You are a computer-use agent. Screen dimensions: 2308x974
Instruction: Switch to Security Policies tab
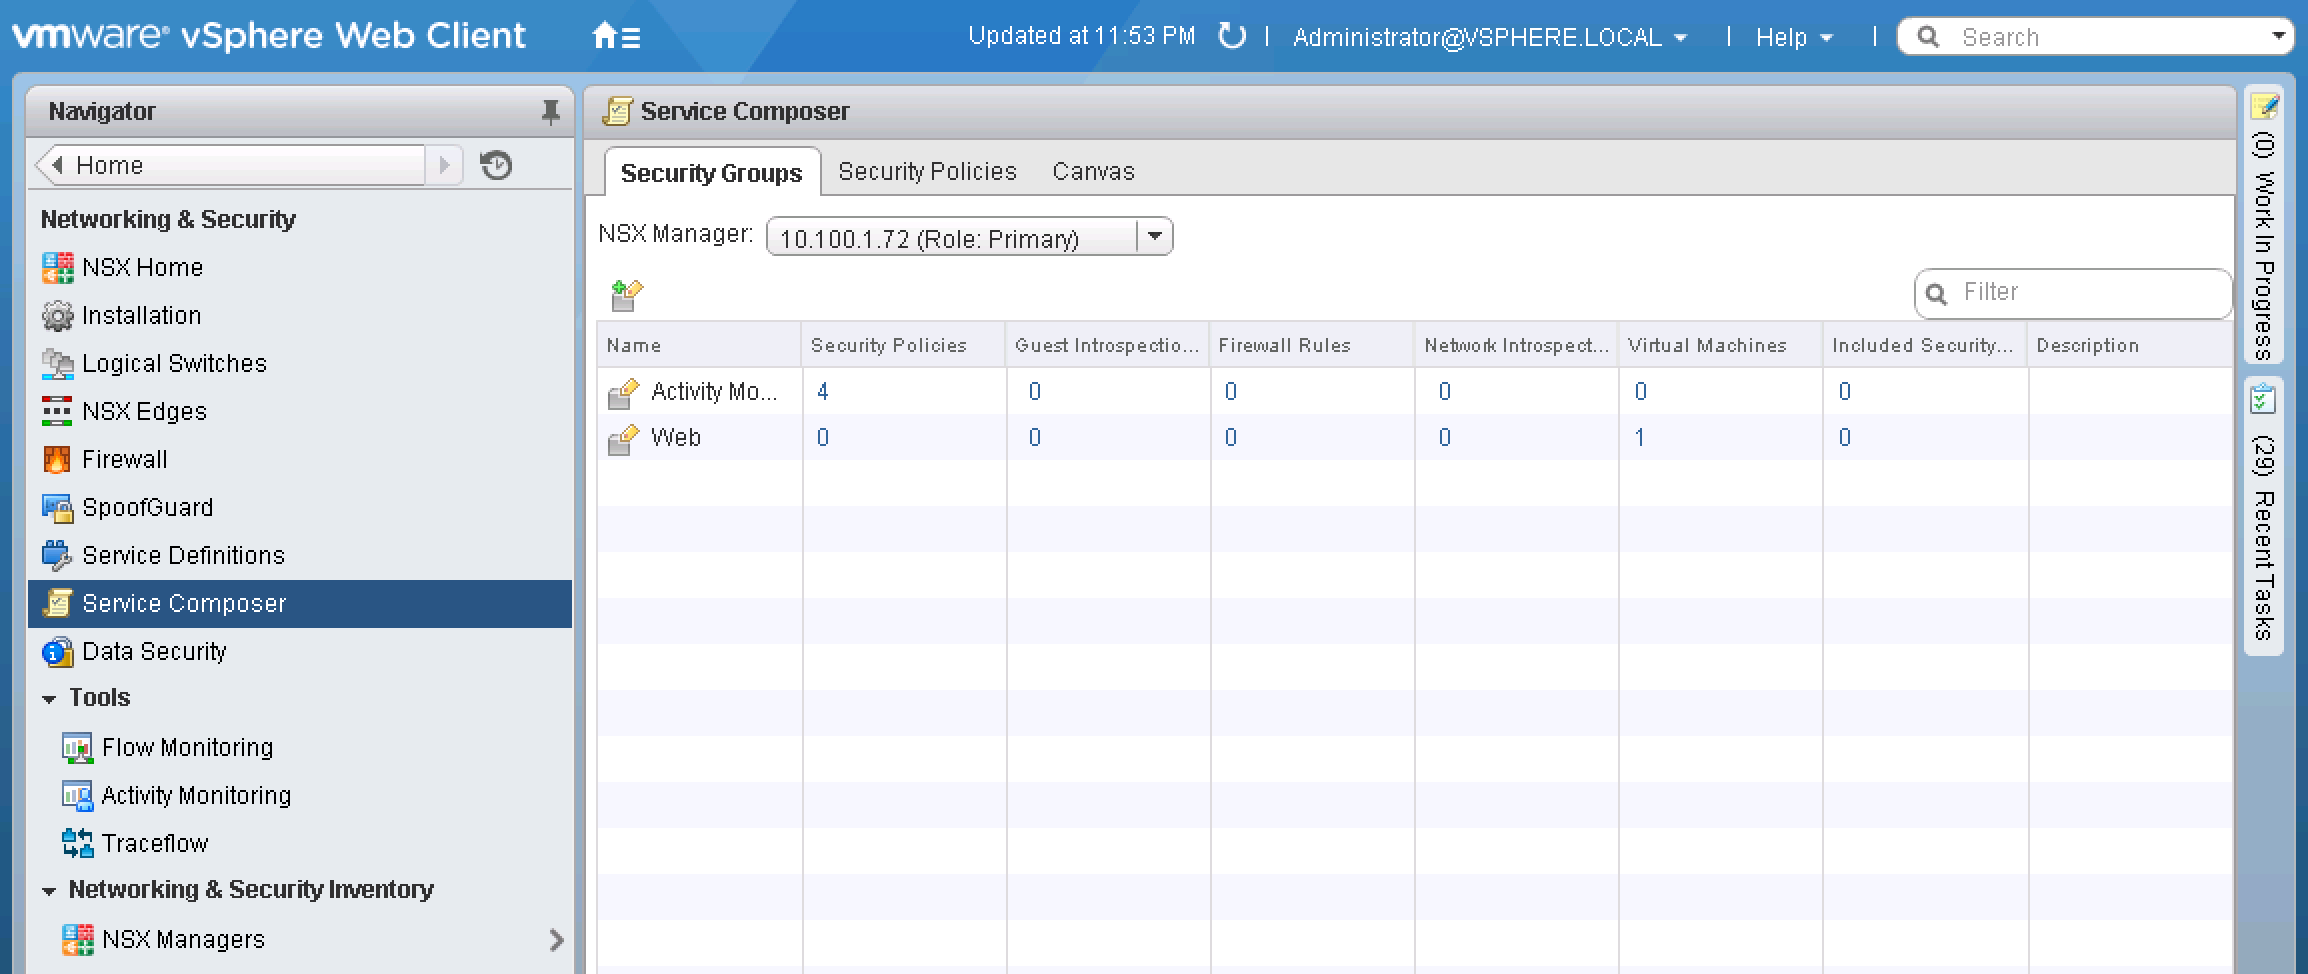(x=926, y=171)
